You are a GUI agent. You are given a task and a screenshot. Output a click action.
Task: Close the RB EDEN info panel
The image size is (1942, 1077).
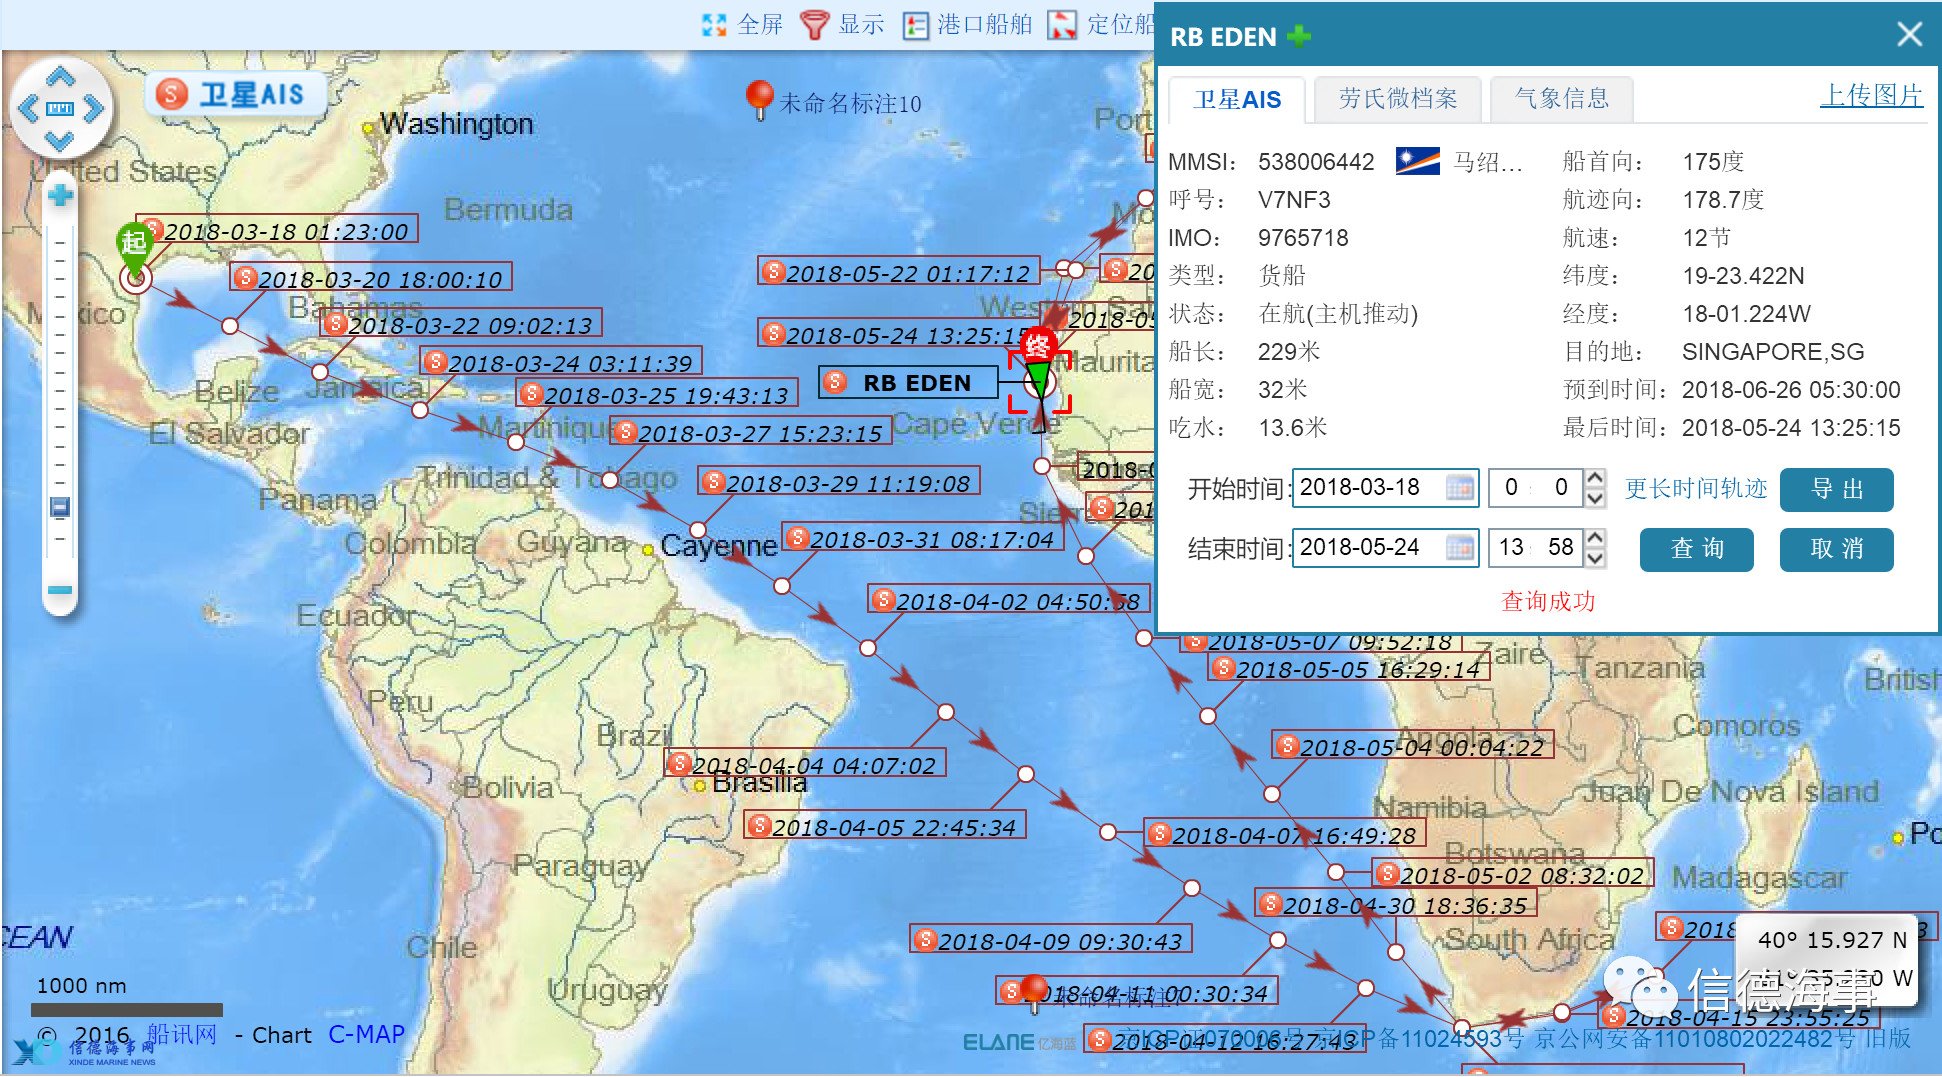coord(1909,35)
